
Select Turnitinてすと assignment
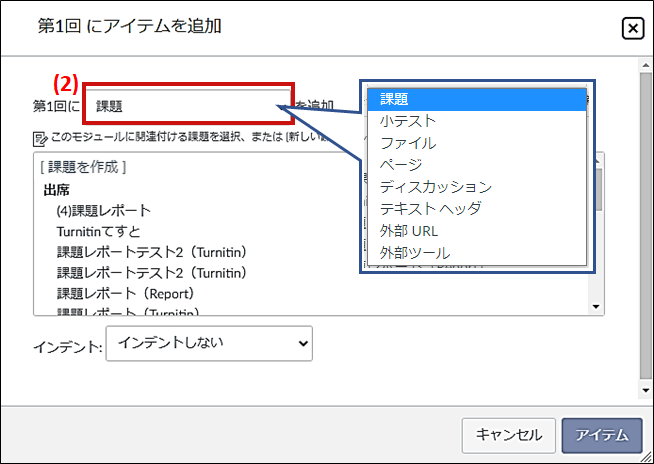[x=100, y=231]
